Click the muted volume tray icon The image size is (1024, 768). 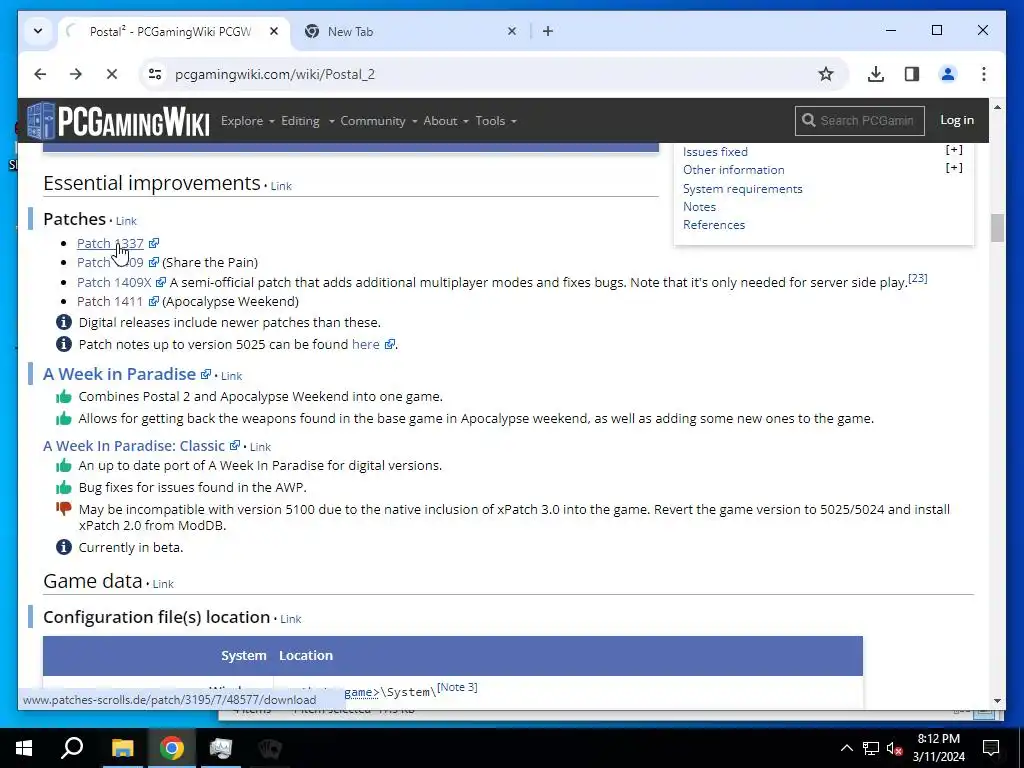pyautogui.click(x=895, y=748)
